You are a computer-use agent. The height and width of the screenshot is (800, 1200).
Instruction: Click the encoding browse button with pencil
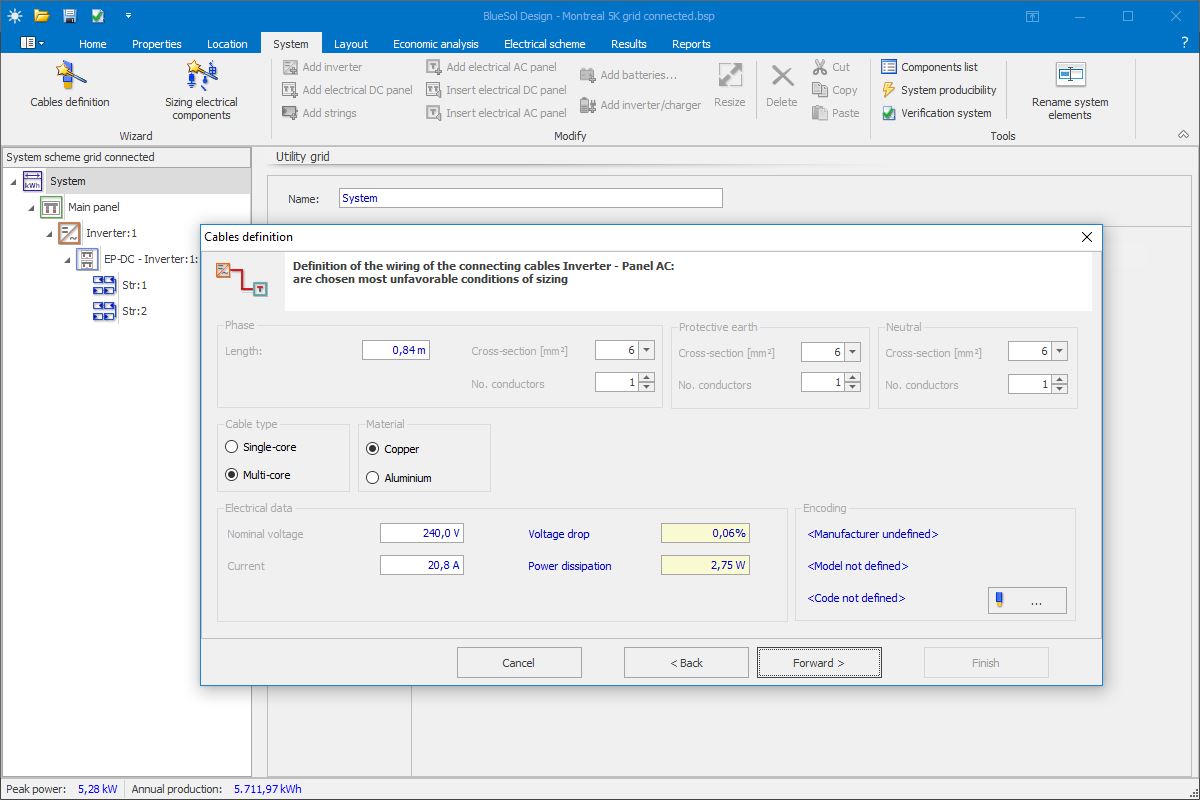point(1027,600)
